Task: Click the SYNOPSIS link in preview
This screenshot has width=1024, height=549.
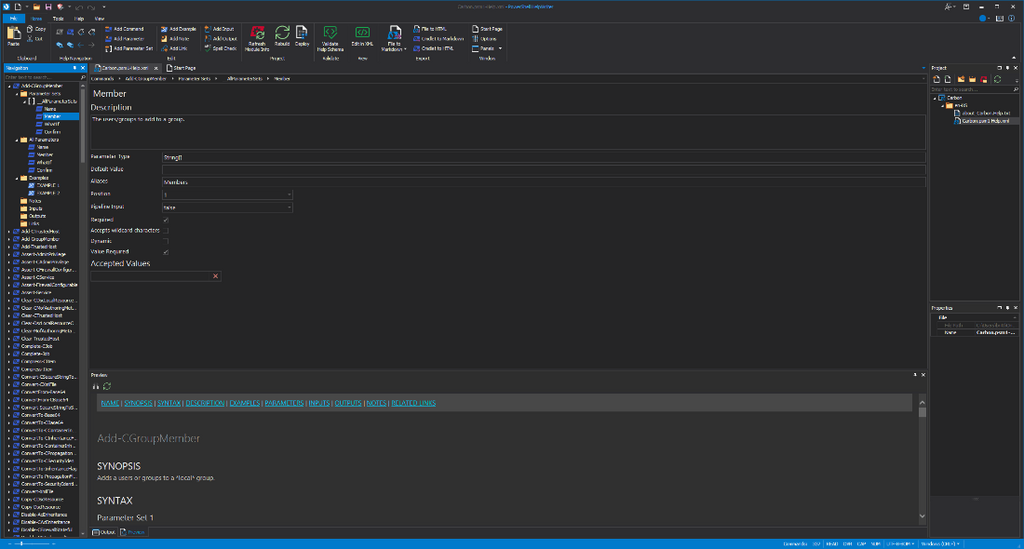Action: pos(138,403)
